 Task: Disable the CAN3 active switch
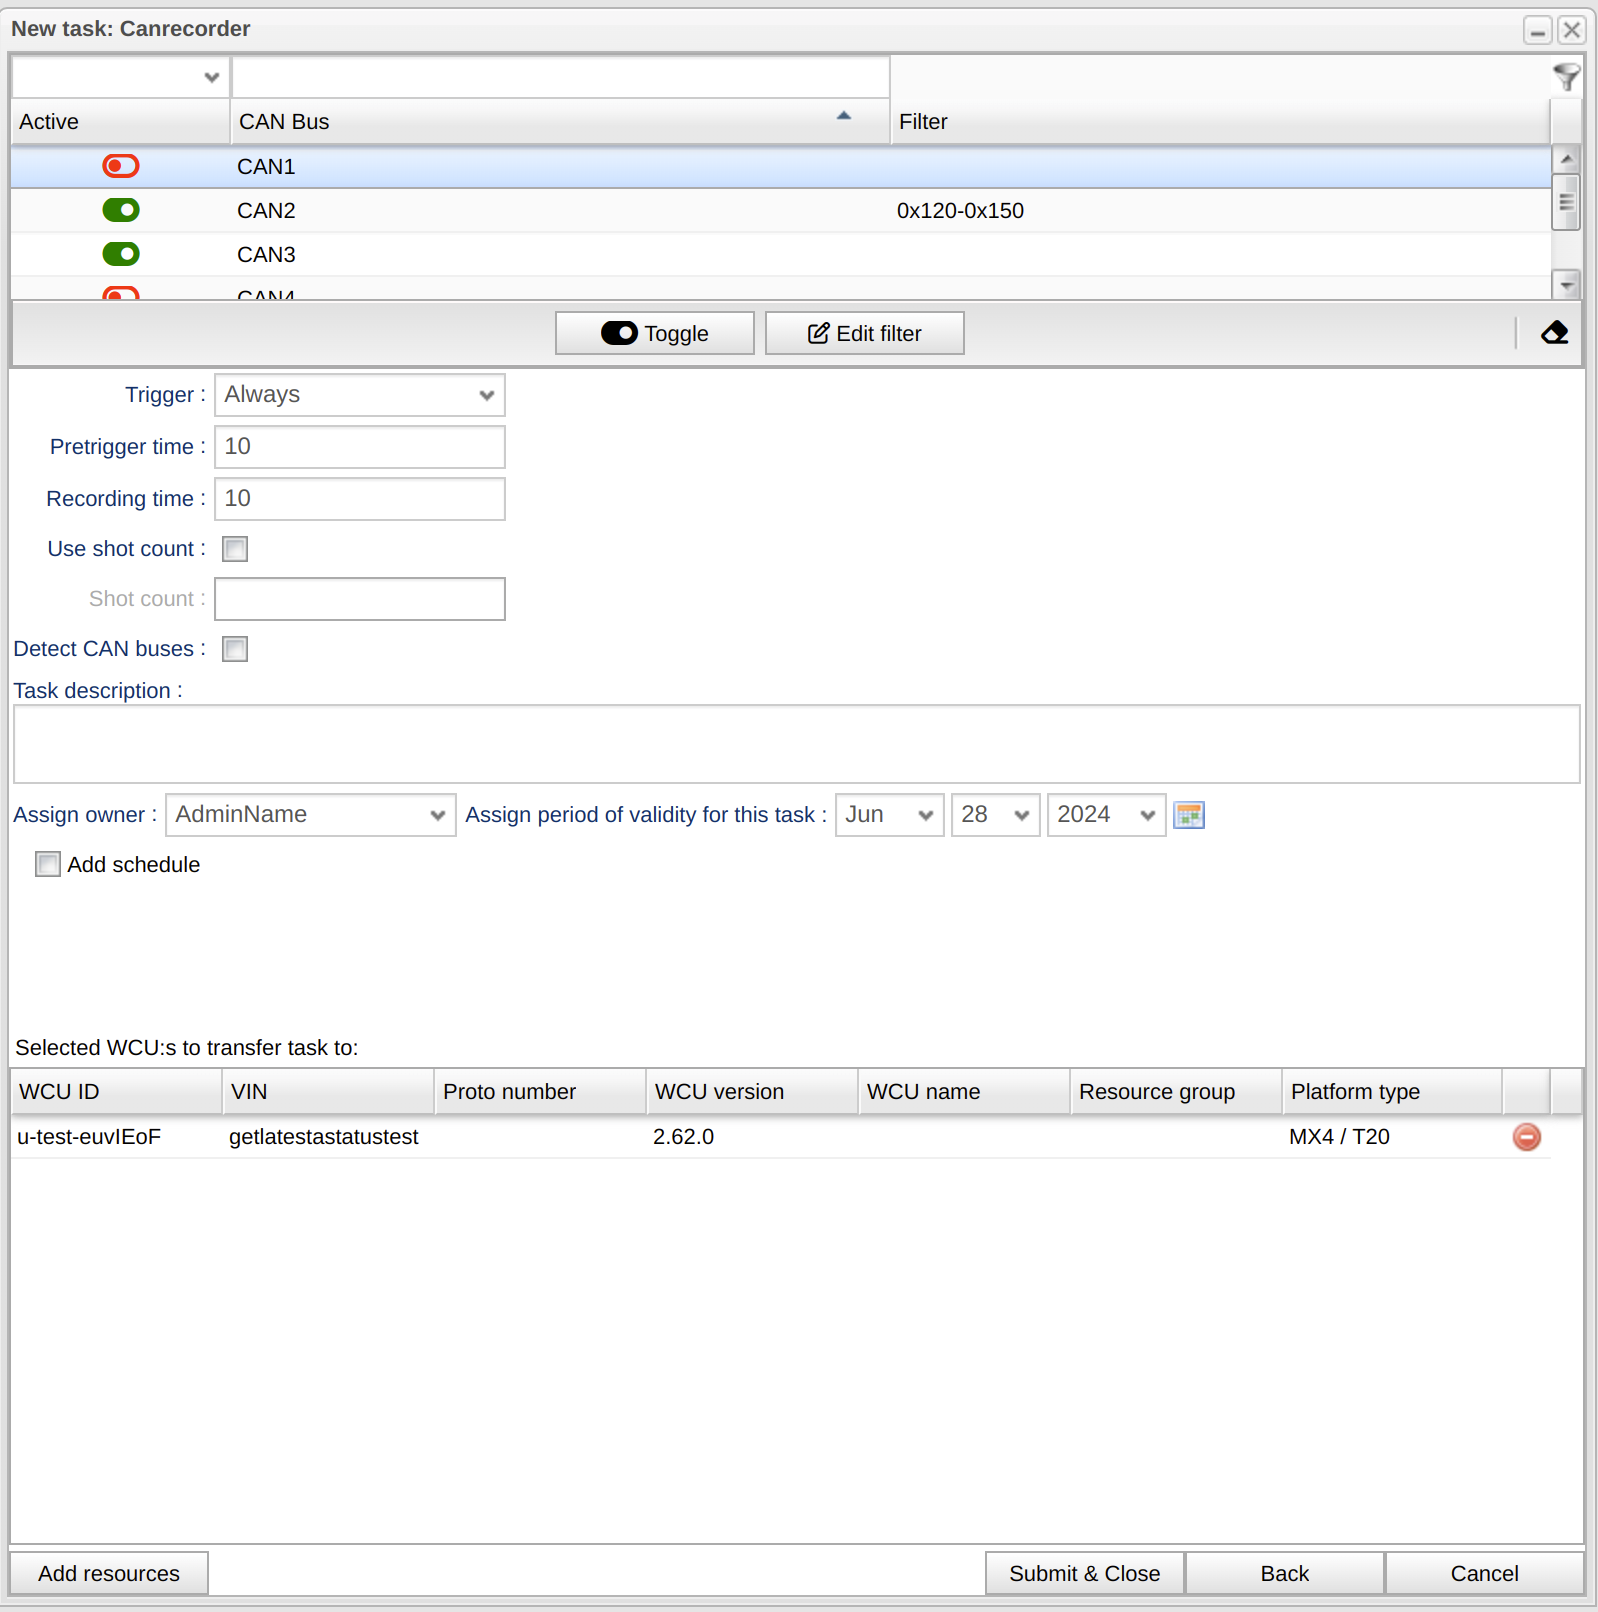[x=121, y=254]
